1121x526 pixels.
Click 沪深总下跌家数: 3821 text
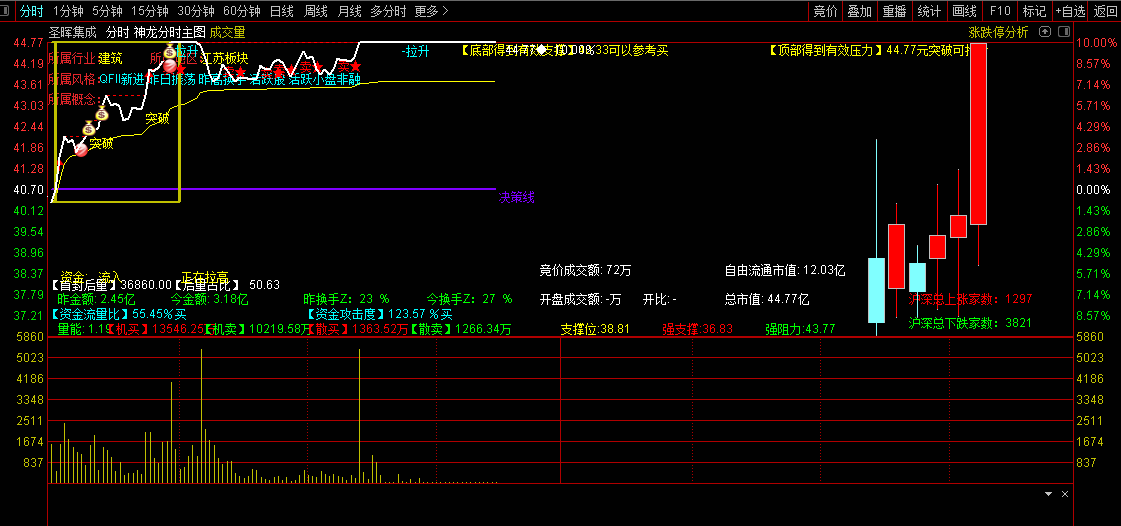(970, 323)
